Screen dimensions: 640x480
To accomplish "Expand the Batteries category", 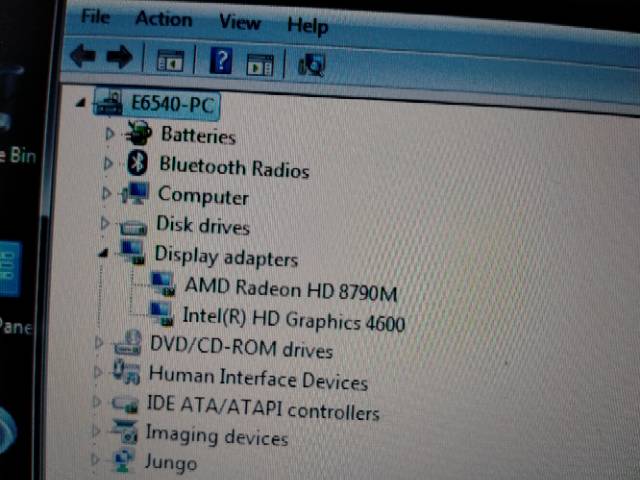I will pos(109,133).
